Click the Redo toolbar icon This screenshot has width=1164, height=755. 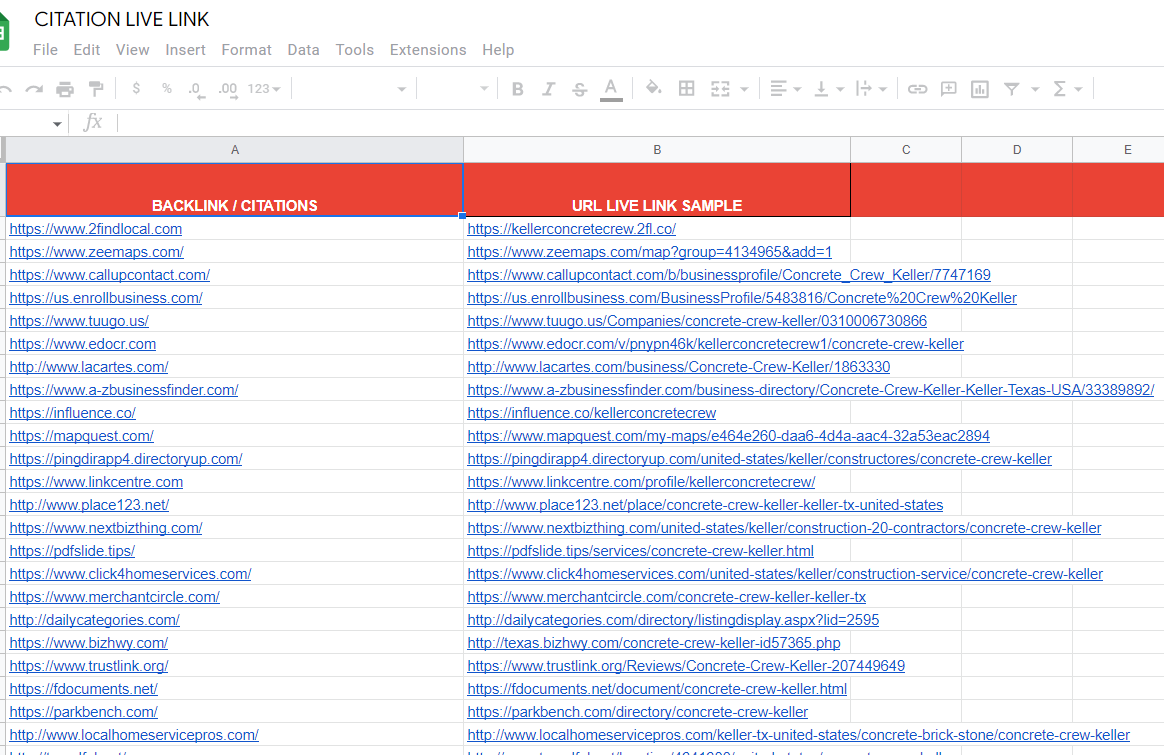point(34,89)
